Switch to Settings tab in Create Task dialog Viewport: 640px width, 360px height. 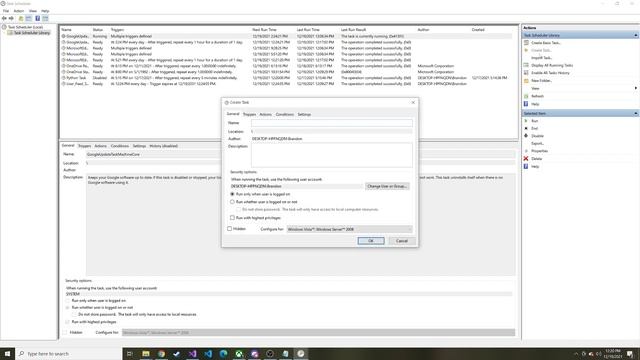click(x=304, y=114)
